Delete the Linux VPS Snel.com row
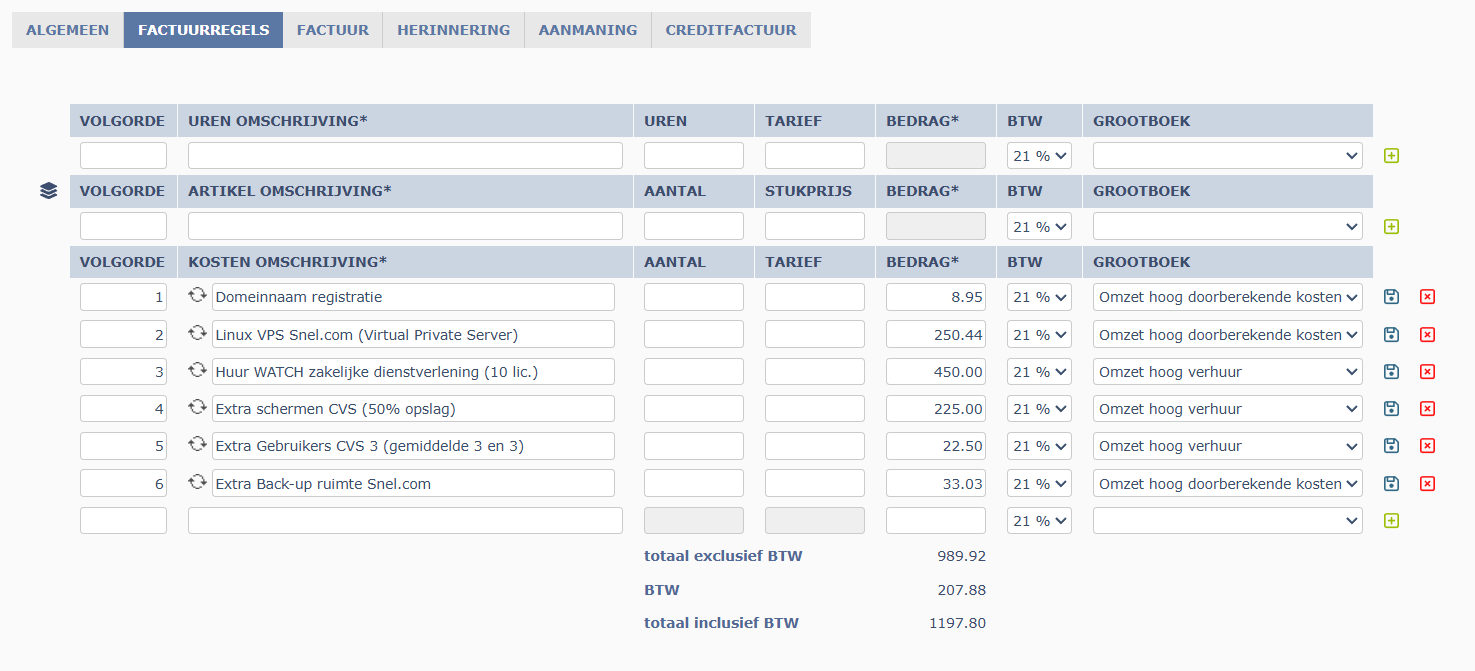Image resolution: width=1475 pixels, height=671 pixels. tap(1427, 334)
